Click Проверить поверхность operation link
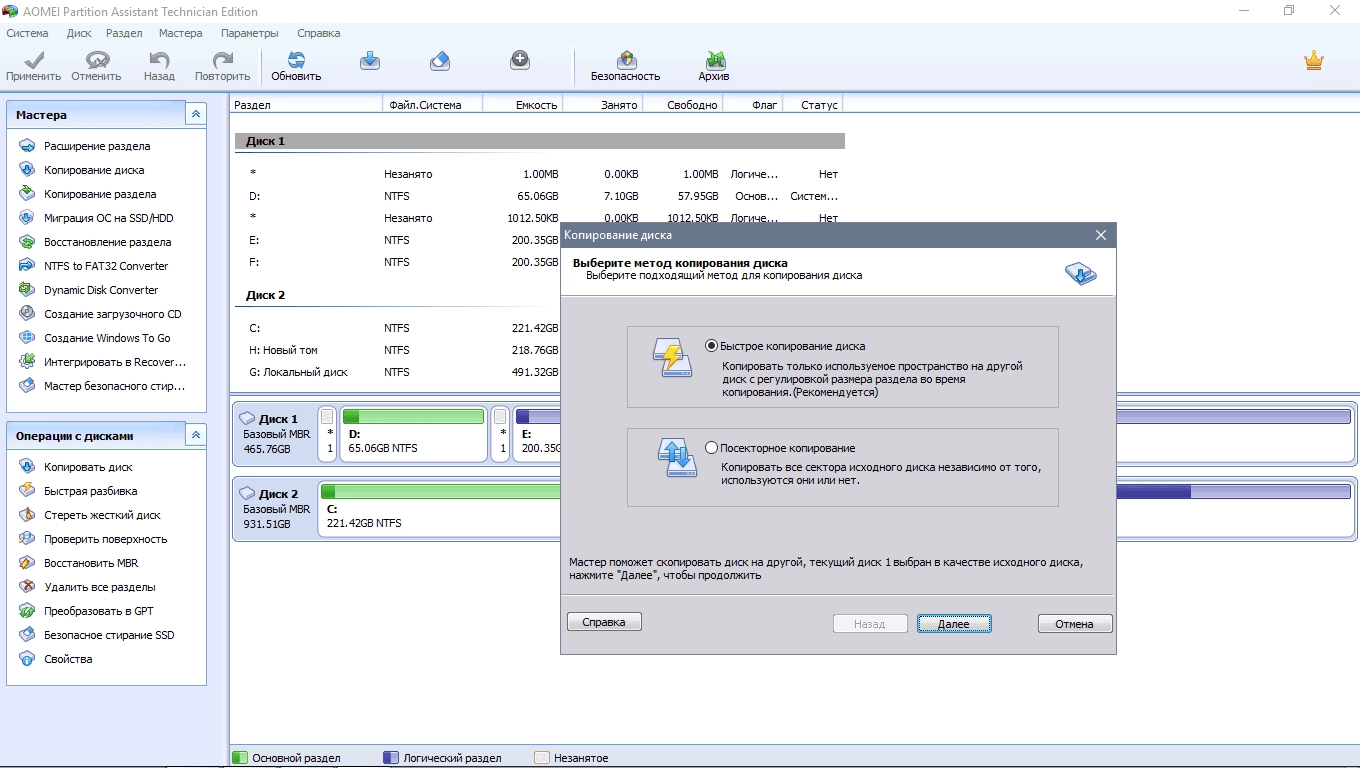Image resolution: width=1360 pixels, height=768 pixels. [x=106, y=539]
